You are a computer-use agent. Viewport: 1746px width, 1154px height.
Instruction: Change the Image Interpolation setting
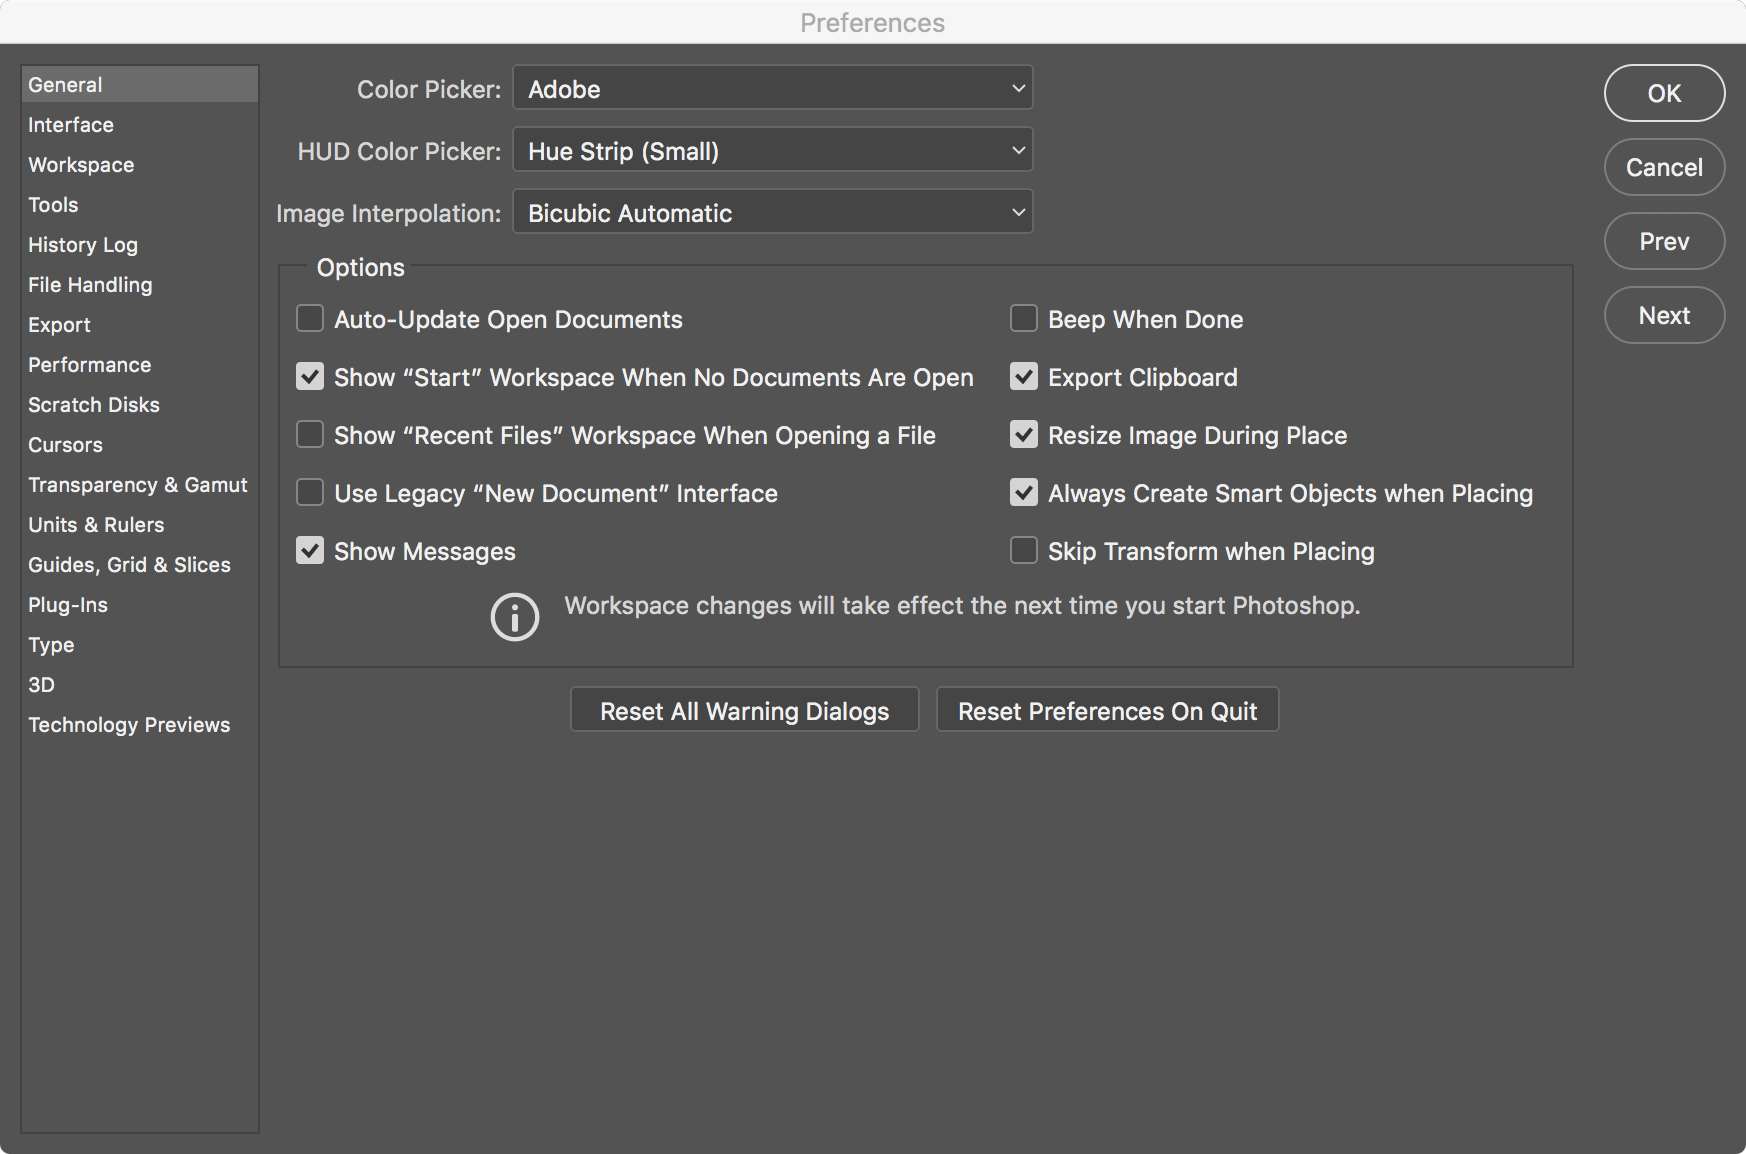click(x=771, y=212)
